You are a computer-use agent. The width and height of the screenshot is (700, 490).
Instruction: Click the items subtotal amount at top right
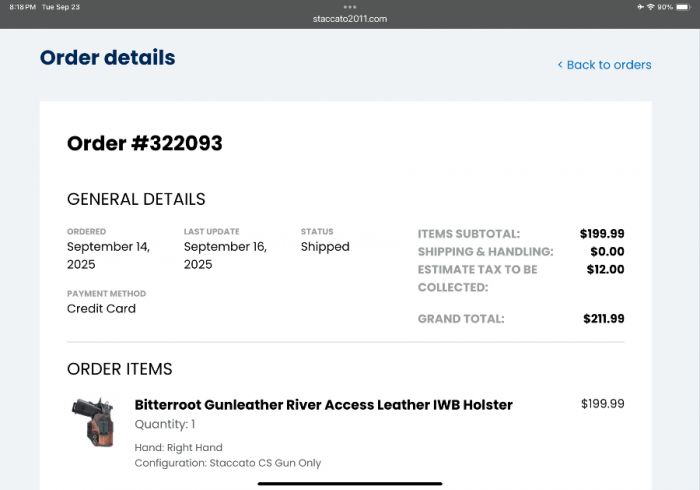(601, 234)
